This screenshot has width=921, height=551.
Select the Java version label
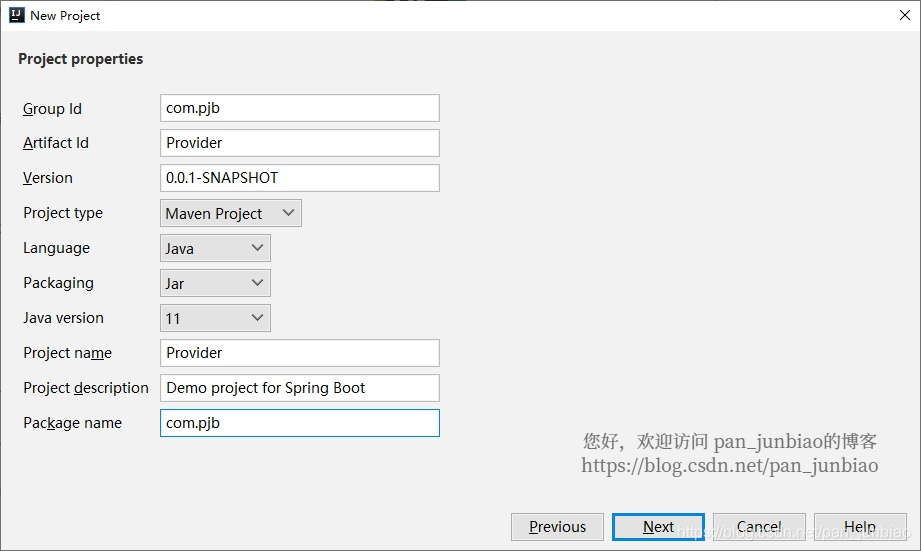[x=63, y=318]
